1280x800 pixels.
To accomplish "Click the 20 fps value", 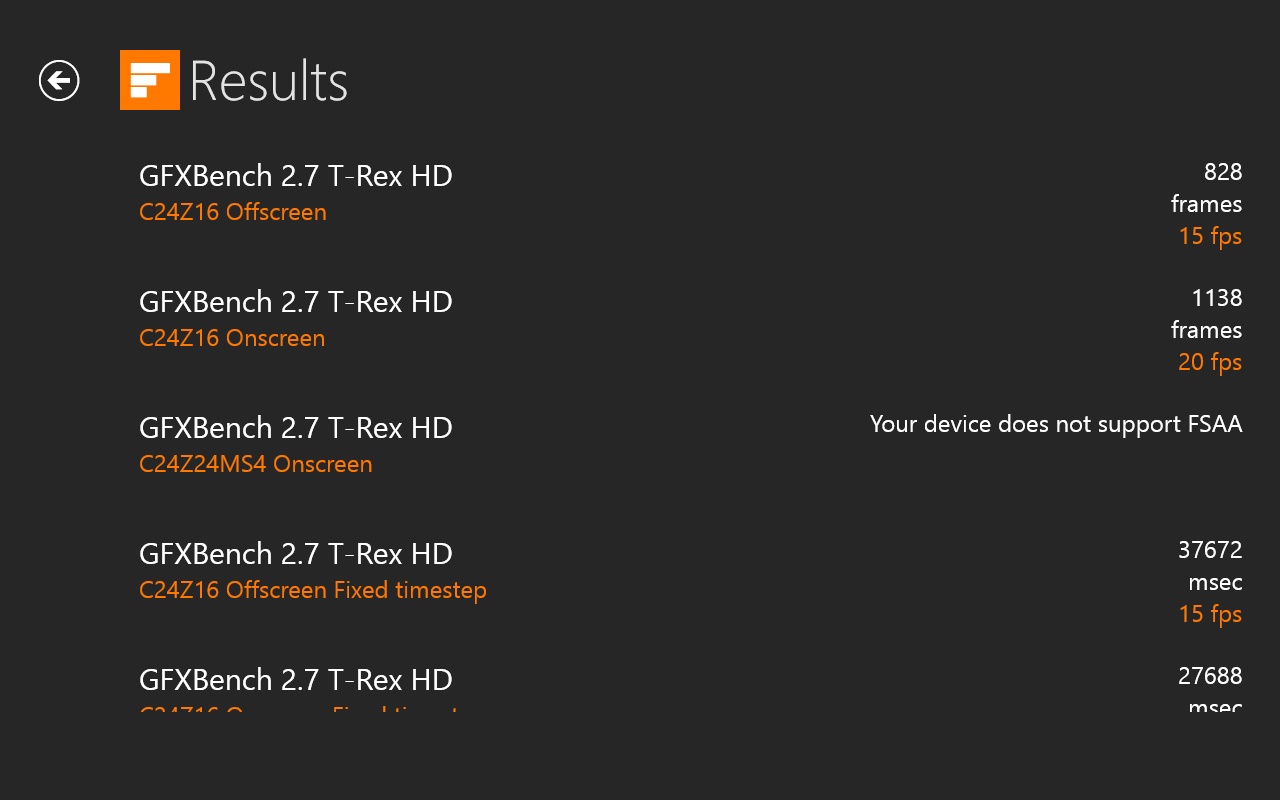I will [1210, 363].
